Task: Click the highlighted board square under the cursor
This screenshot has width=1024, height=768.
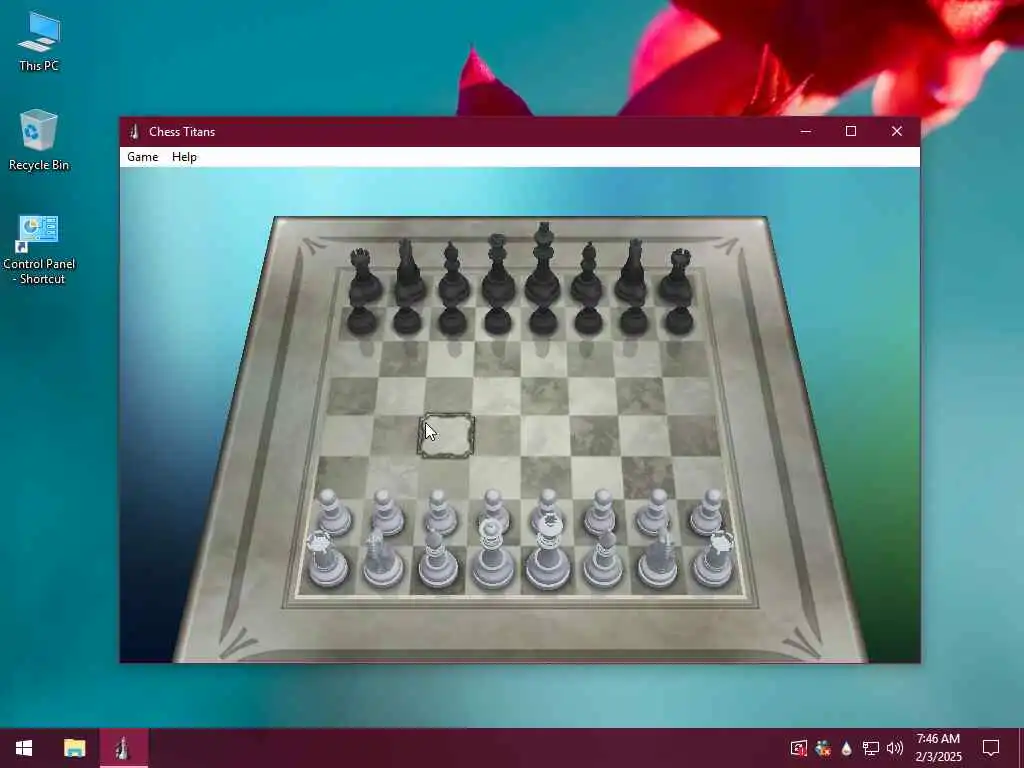Action: tap(446, 436)
